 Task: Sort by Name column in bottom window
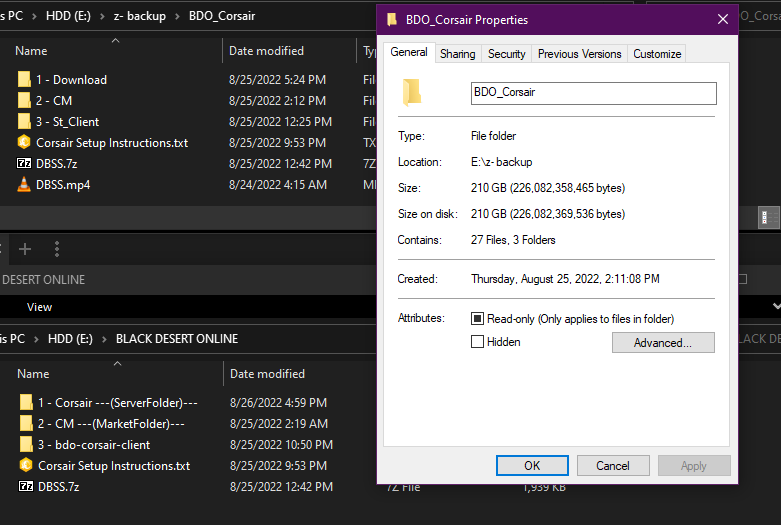[33, 374]
